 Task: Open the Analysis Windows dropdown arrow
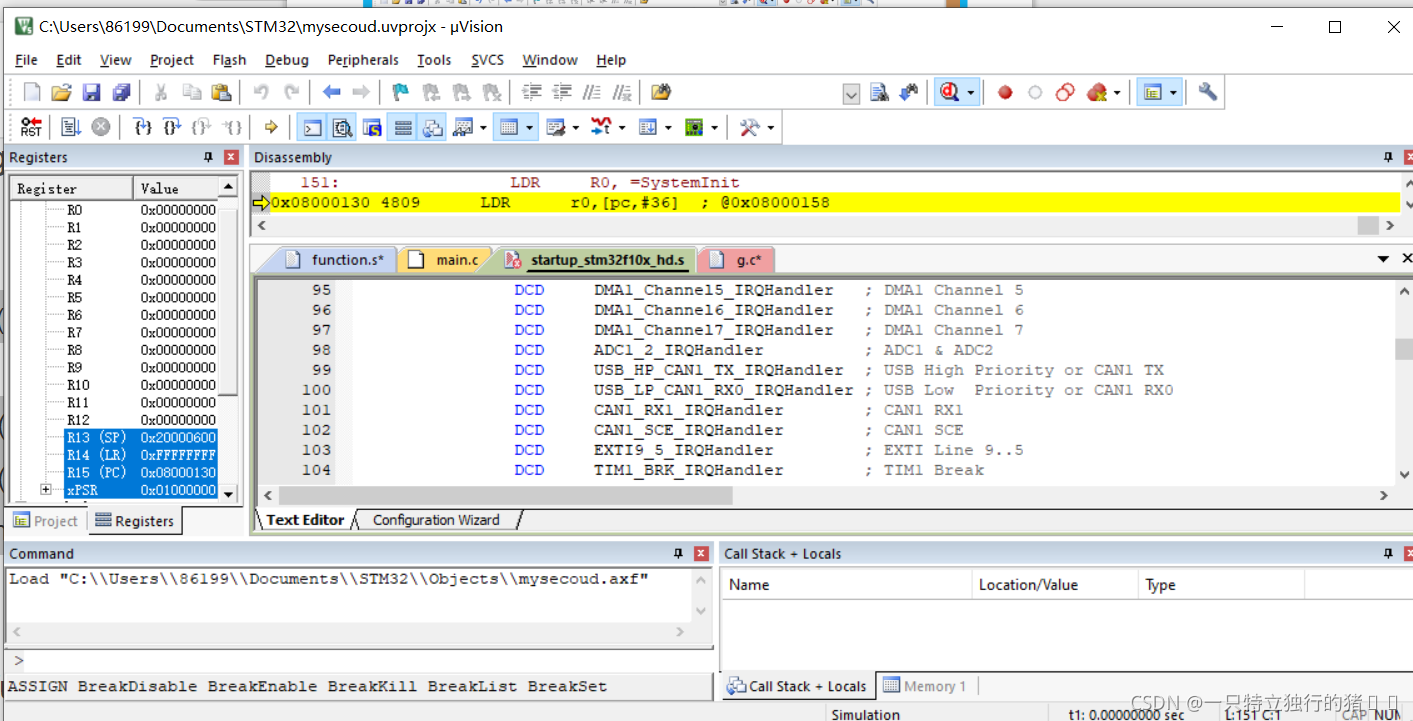coord(621,128)
